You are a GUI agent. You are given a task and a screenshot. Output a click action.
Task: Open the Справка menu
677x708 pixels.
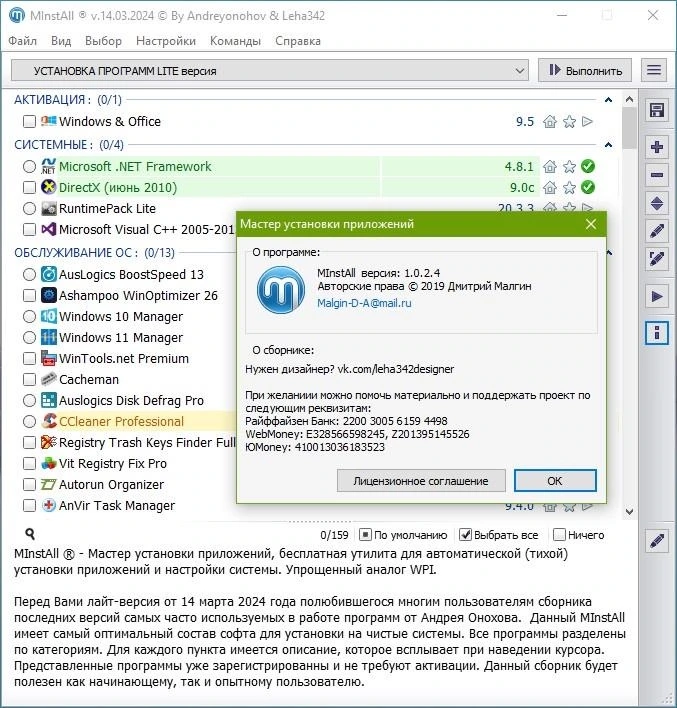coord(298,41)
